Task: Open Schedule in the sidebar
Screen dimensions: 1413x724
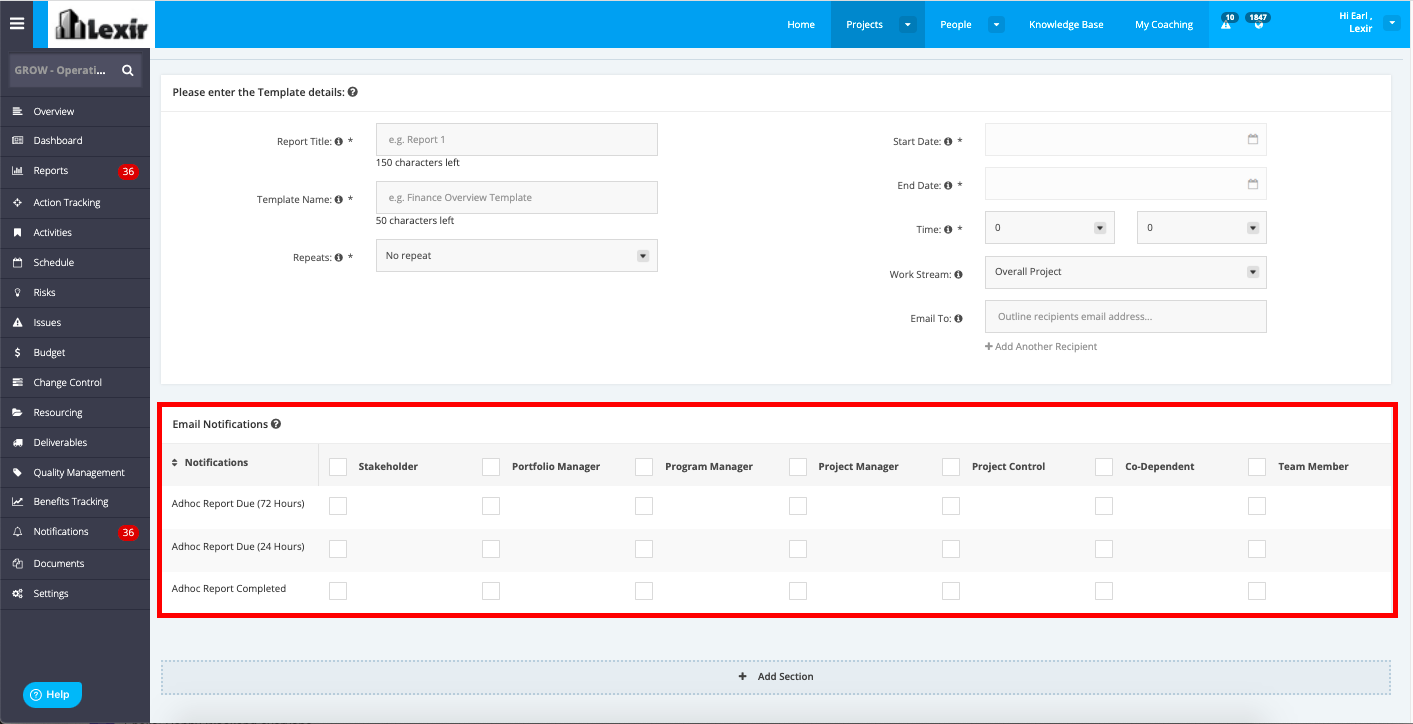Action: click(x=75, y=263)
